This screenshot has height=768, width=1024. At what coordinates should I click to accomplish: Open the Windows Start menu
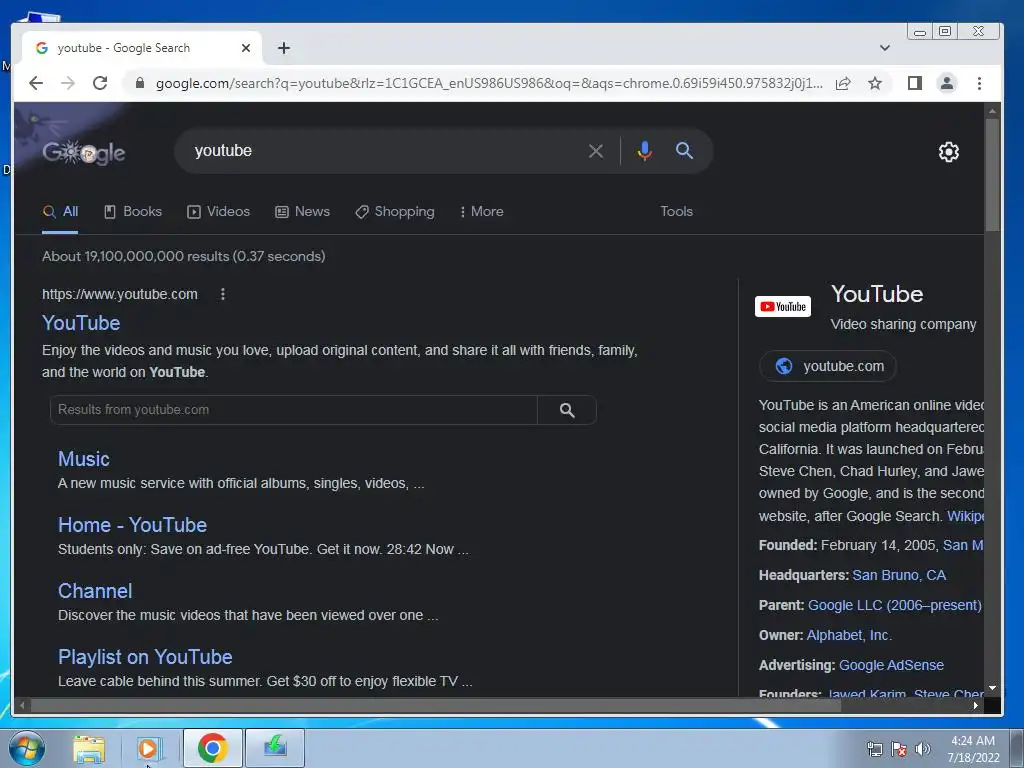tap(27, 748)
